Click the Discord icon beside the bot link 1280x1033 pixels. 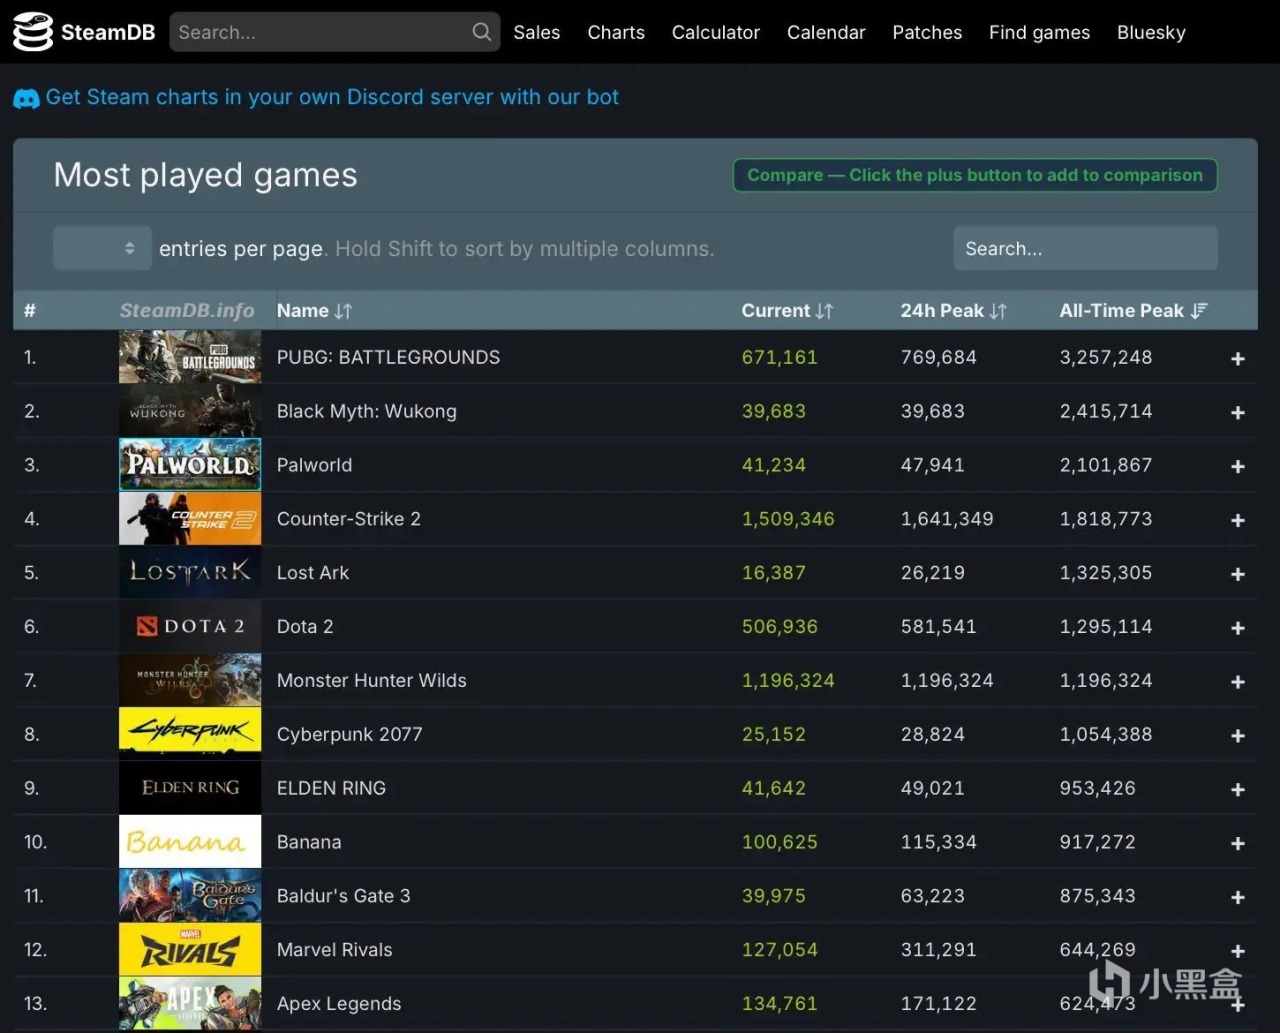pos(26,98)
